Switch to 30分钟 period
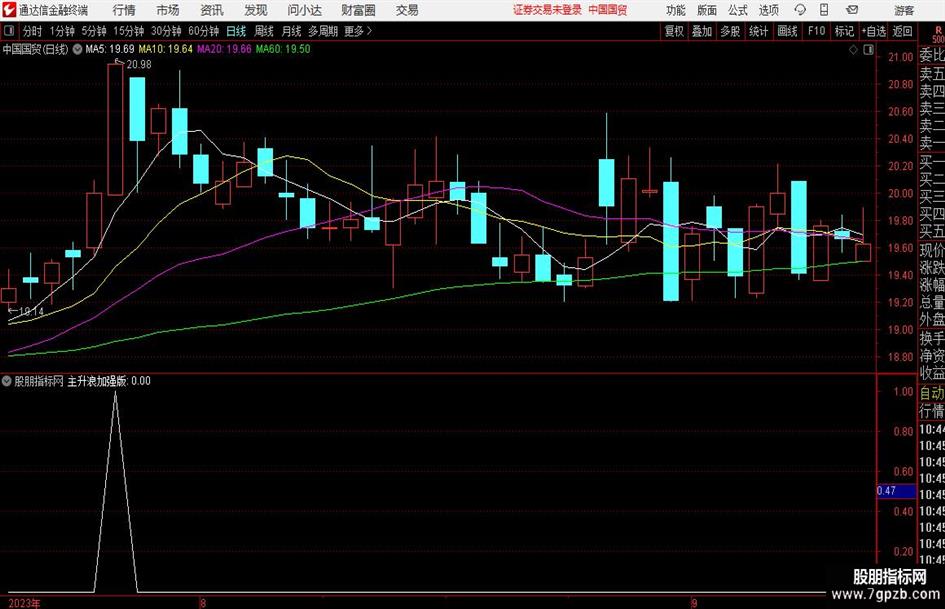 (x=166, y=31)
